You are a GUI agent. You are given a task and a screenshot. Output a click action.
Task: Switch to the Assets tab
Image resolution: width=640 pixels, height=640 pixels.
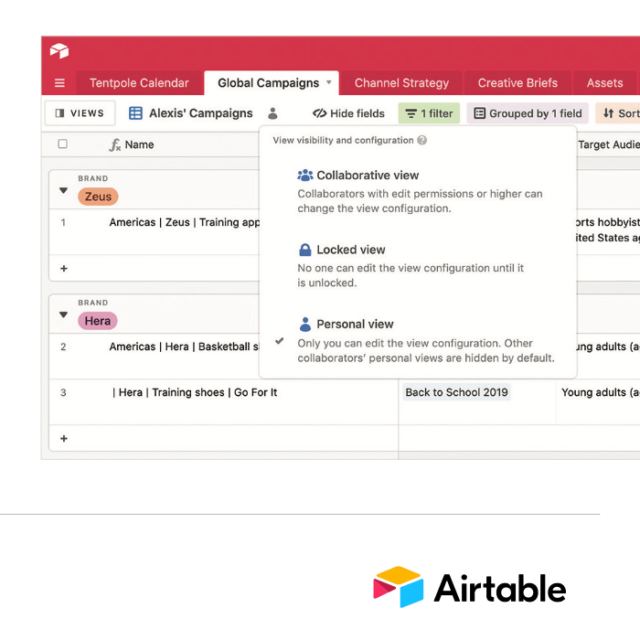604,83
